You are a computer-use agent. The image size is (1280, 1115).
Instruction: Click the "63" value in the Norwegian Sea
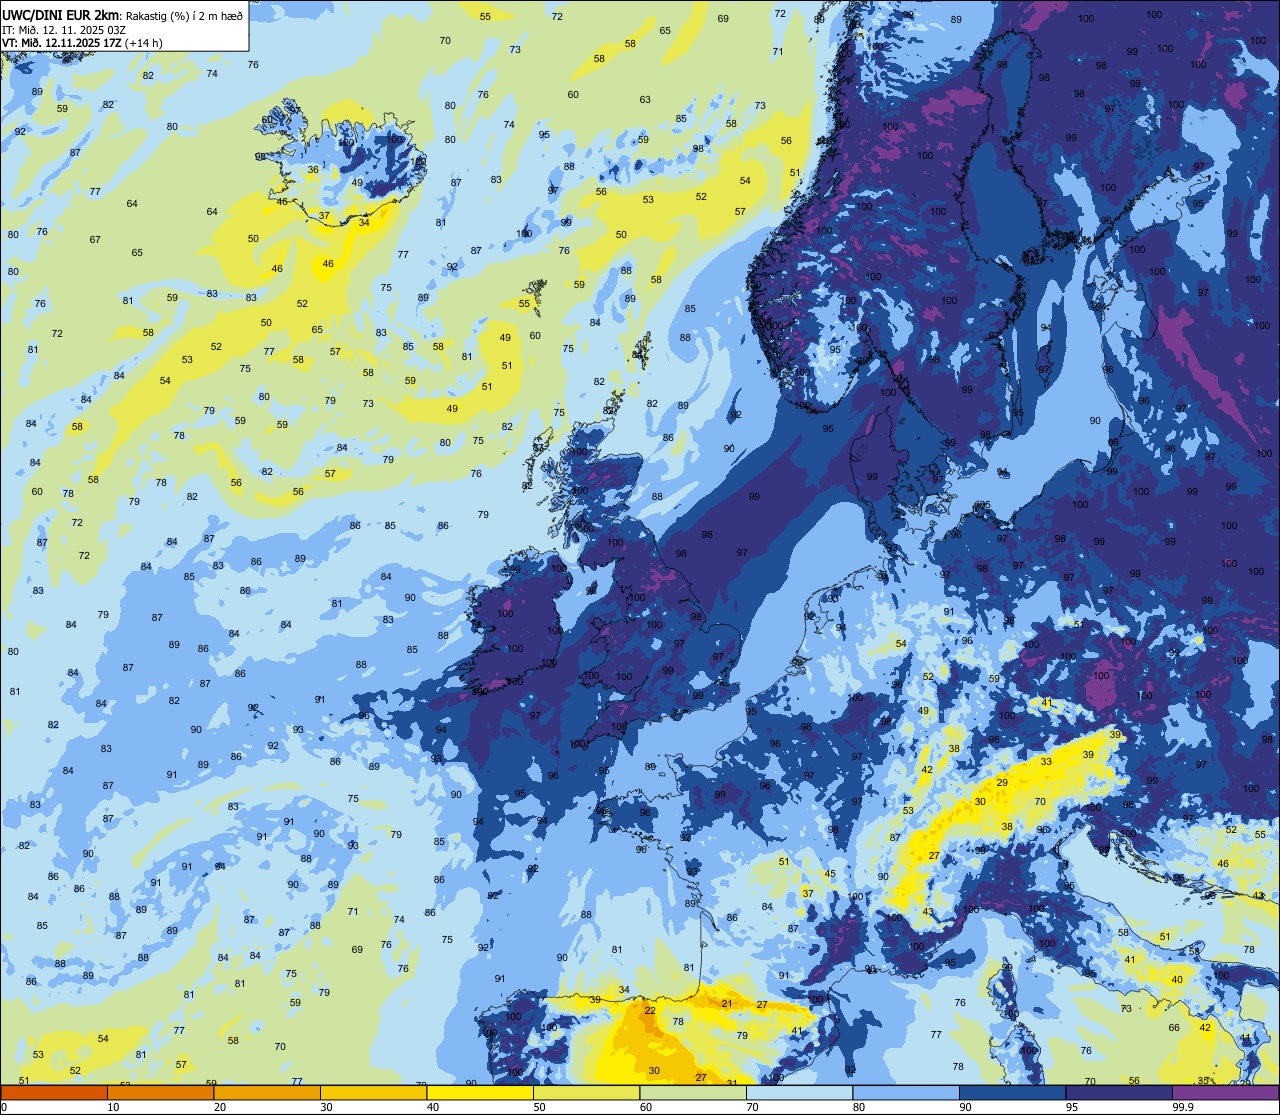(x=645, y=99)
